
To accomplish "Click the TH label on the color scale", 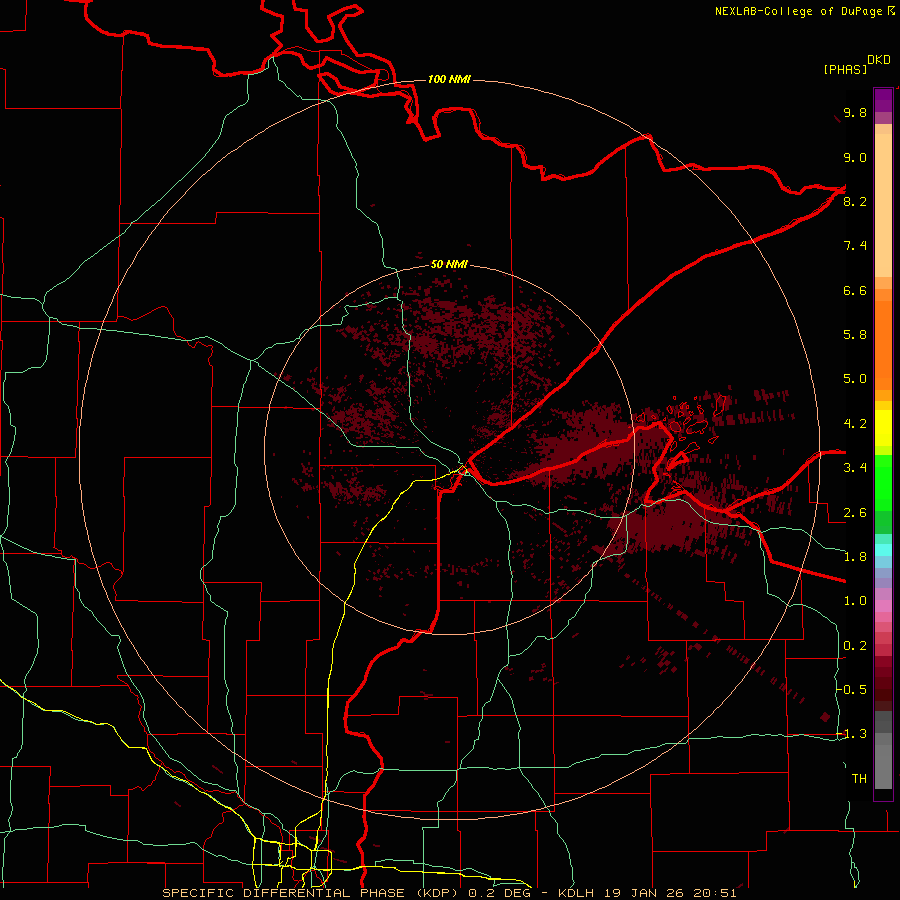I will [859, 779].
